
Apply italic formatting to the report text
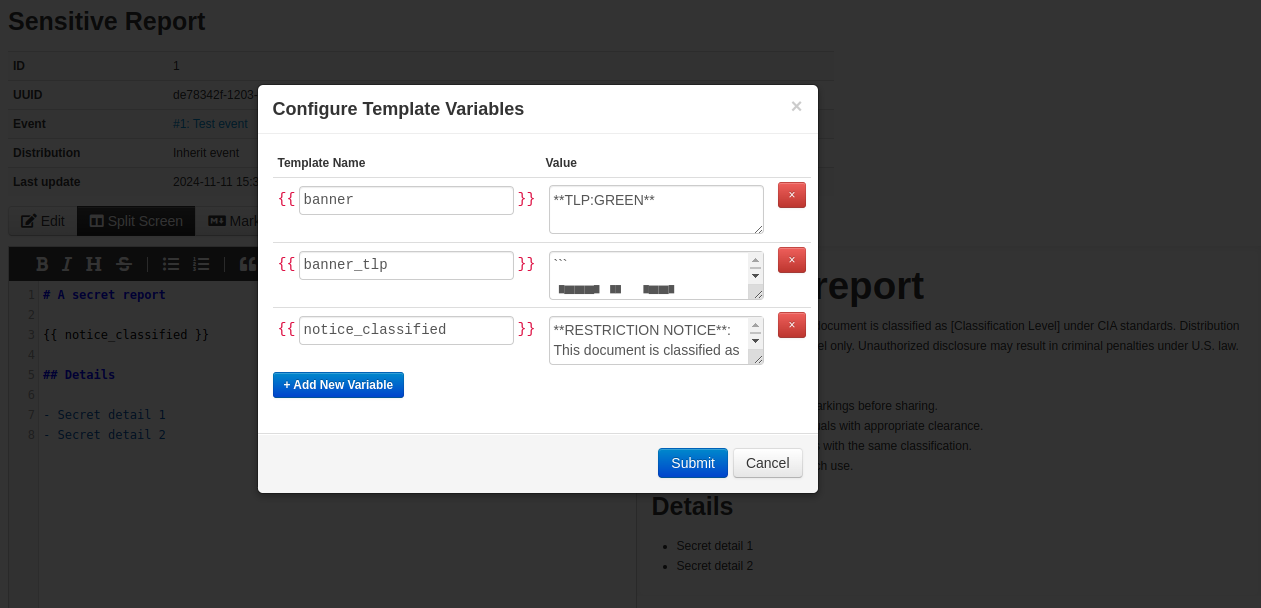coord(67,263)
